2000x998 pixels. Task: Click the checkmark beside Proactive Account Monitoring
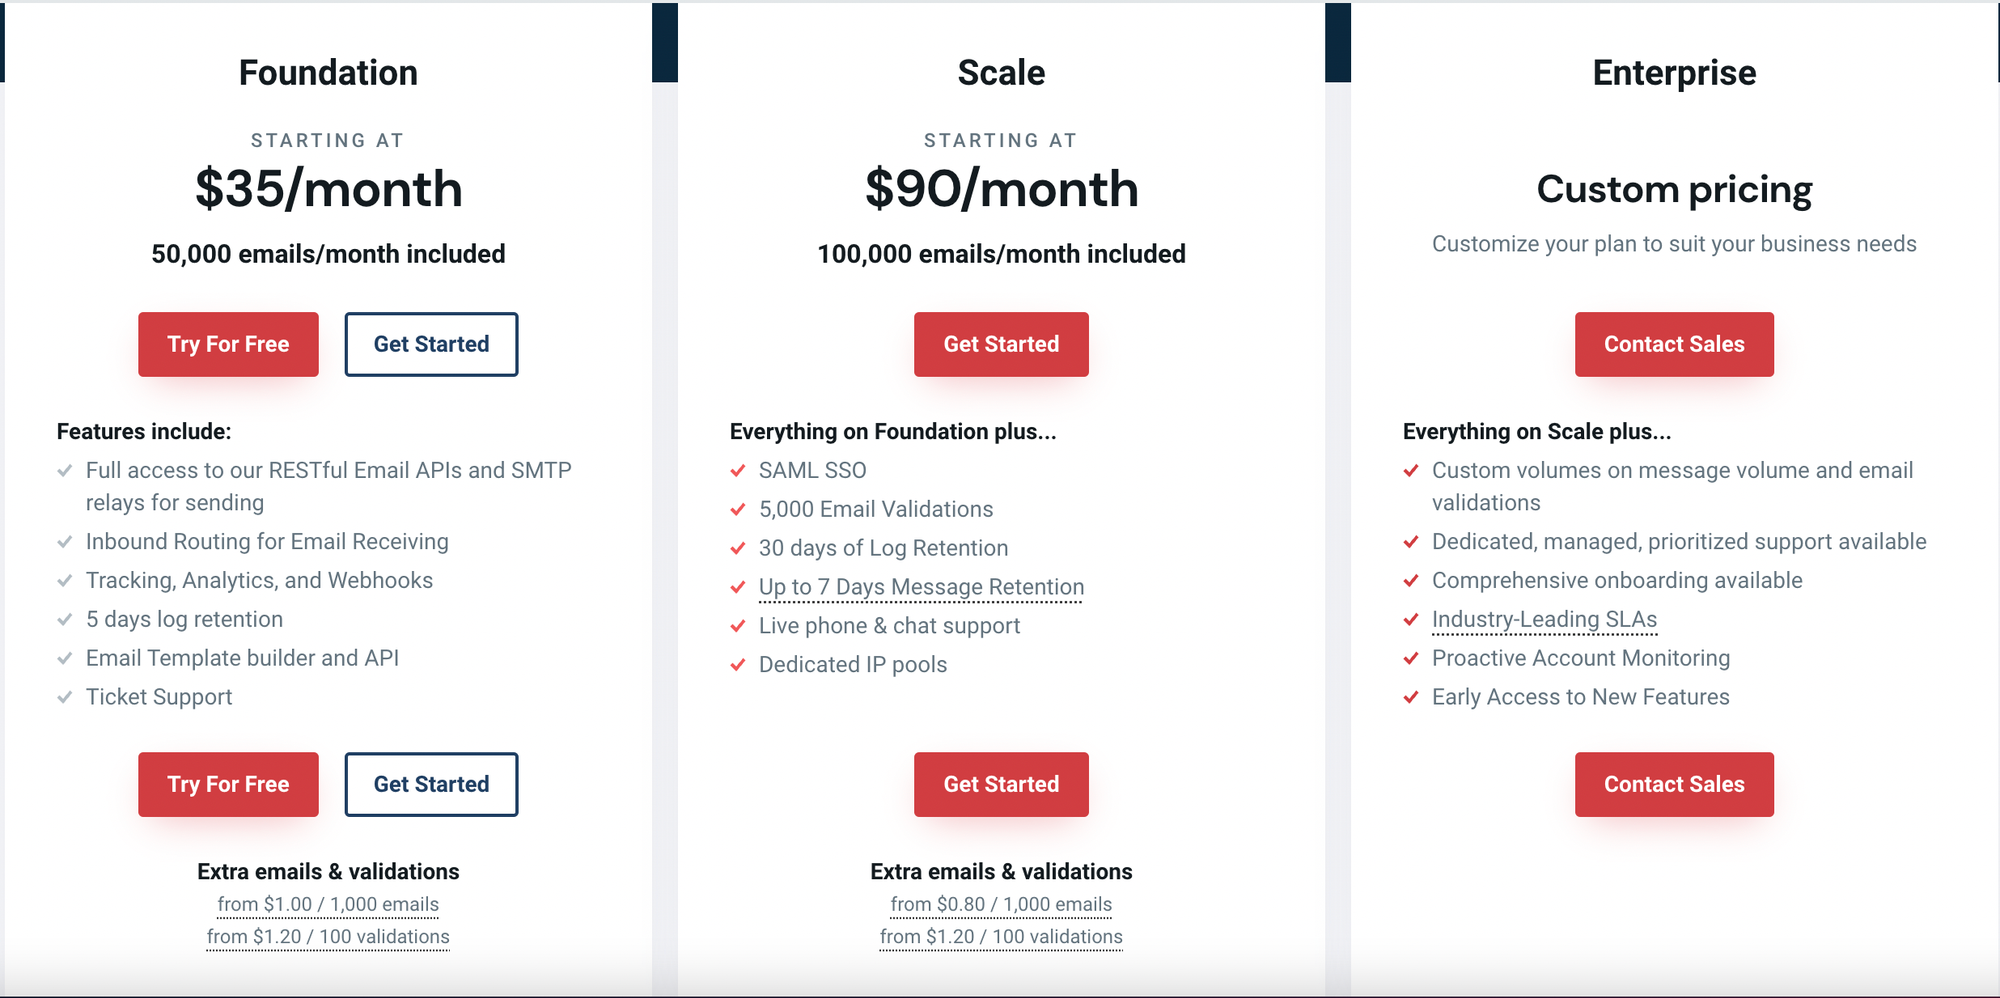click(1412, 658)
